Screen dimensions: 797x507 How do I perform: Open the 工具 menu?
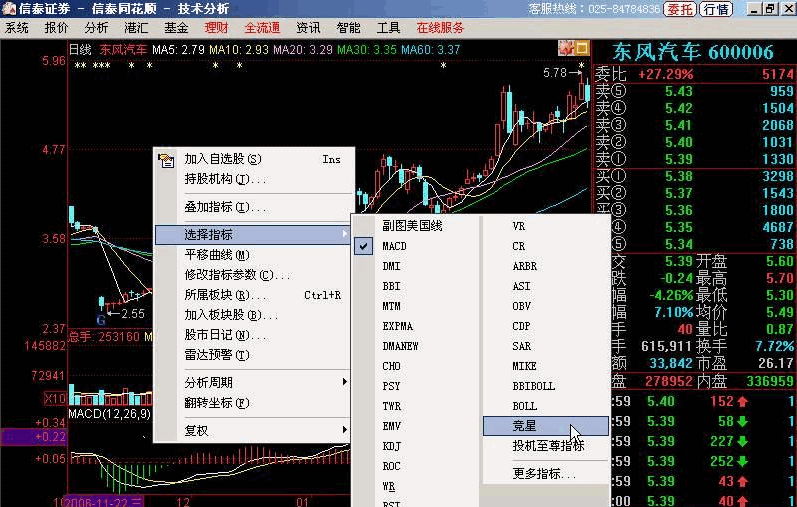[x=388, y=28]
